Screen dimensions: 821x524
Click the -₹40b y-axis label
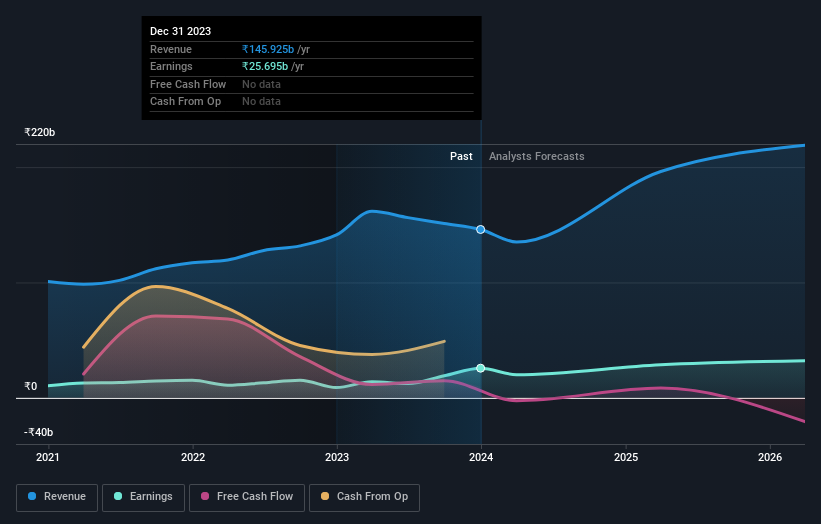(x=38, y=432)
